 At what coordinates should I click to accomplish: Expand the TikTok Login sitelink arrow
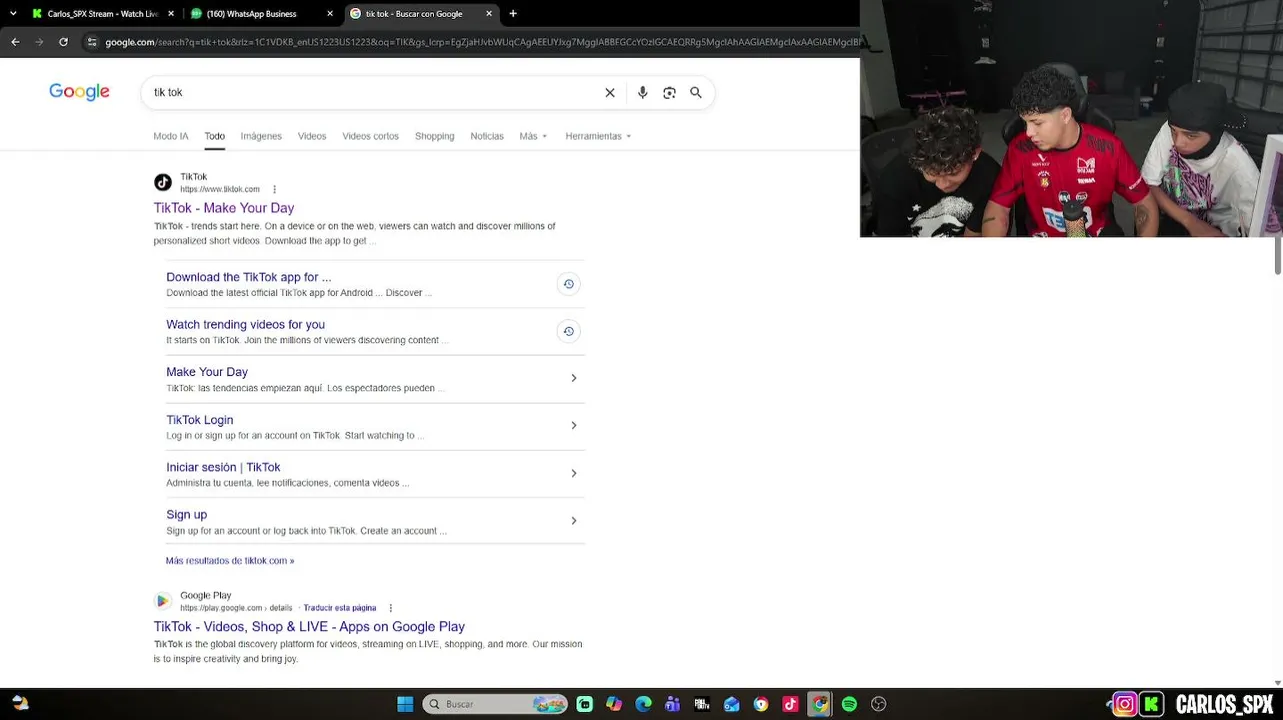[x=573, y=425]
